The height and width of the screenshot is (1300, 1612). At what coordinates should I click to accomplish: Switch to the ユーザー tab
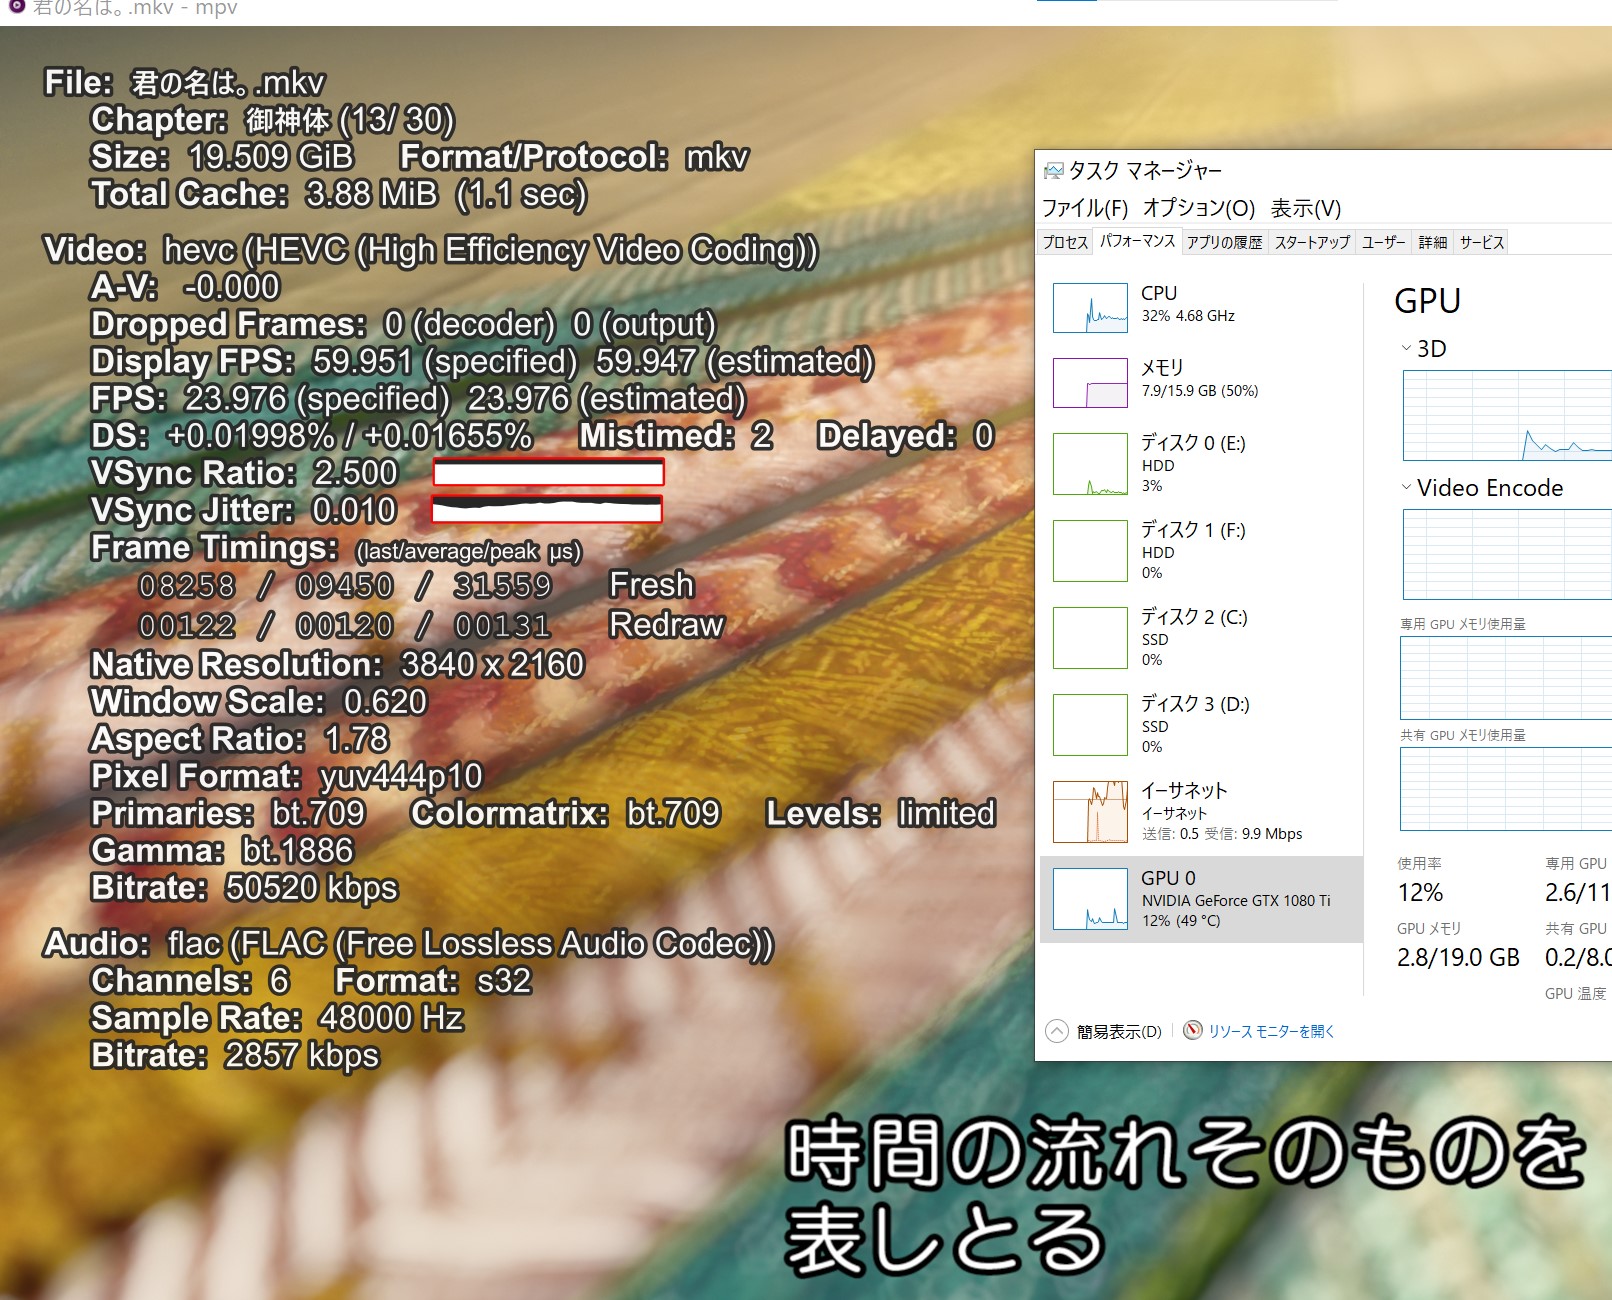1384,242
